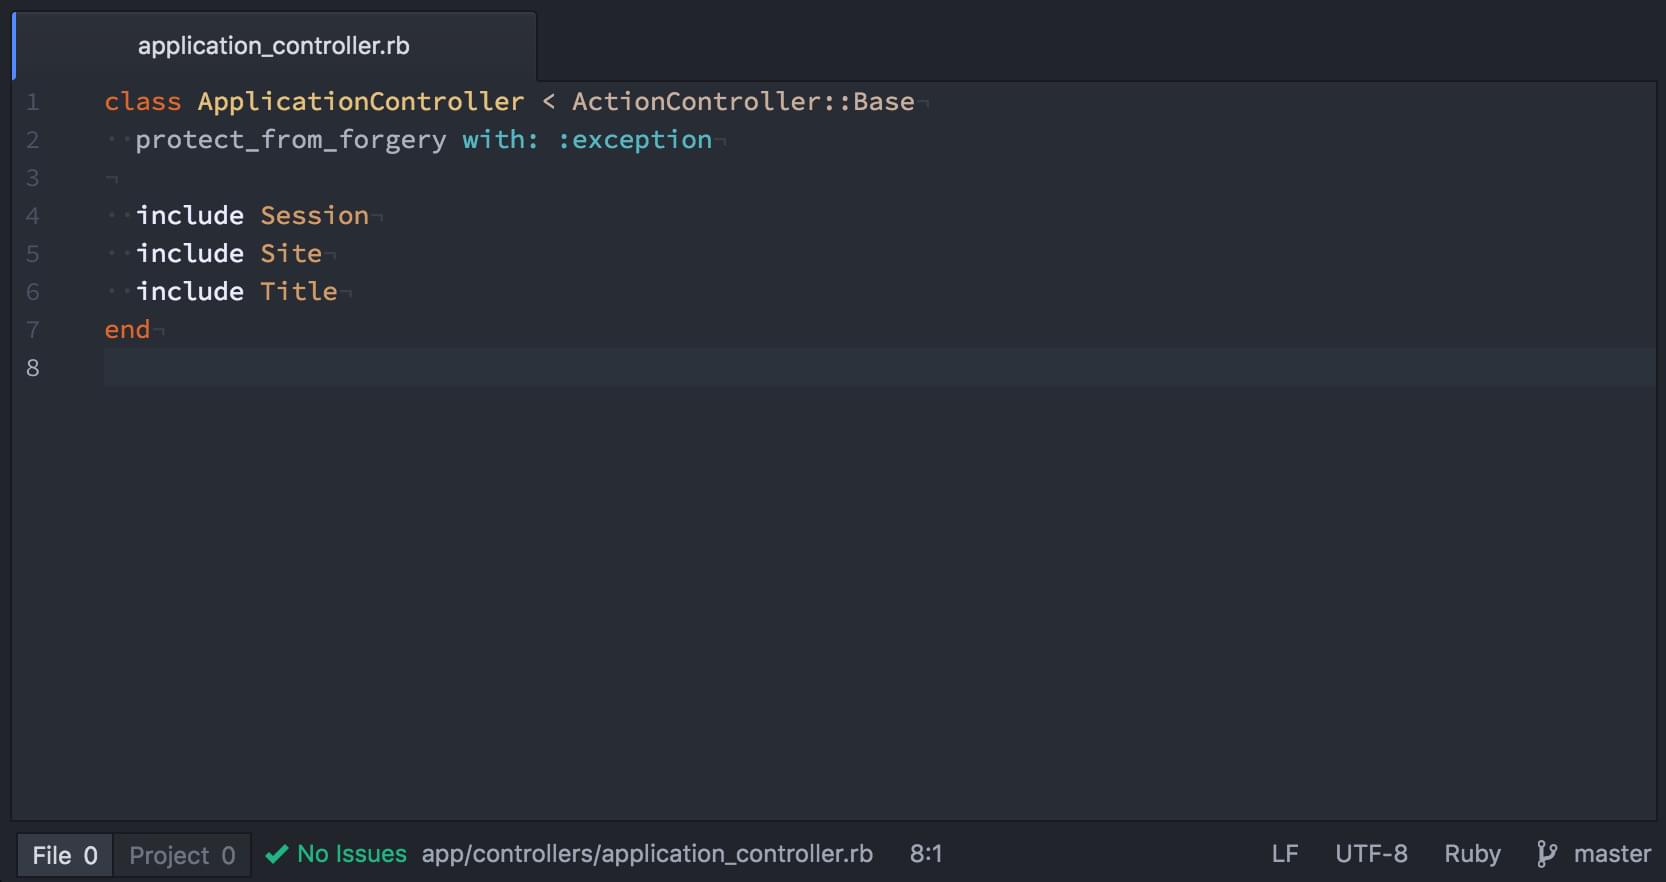
Task: Select the application_controller.rb tab
Action: coord(273,46)
